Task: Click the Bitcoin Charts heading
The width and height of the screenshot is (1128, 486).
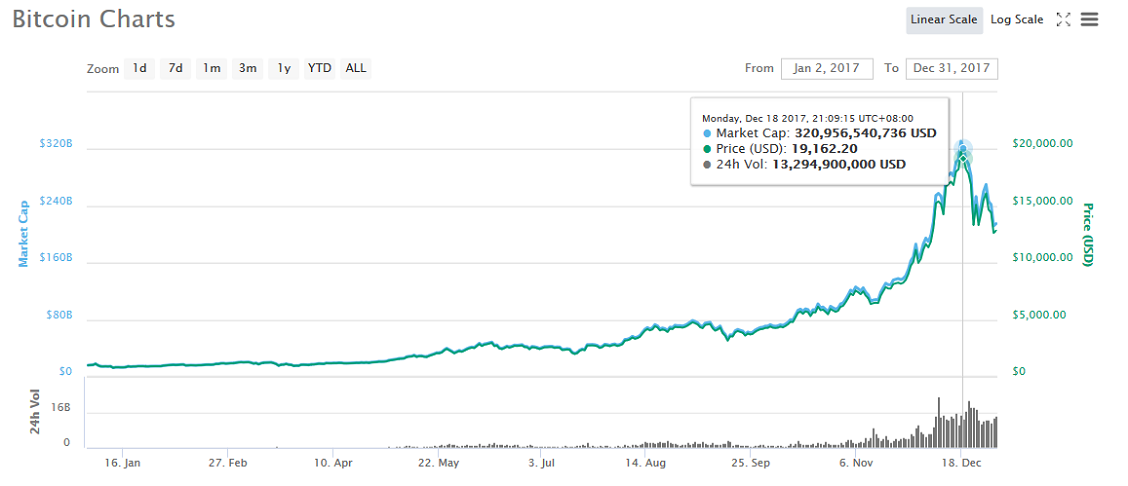Action: 94,19
